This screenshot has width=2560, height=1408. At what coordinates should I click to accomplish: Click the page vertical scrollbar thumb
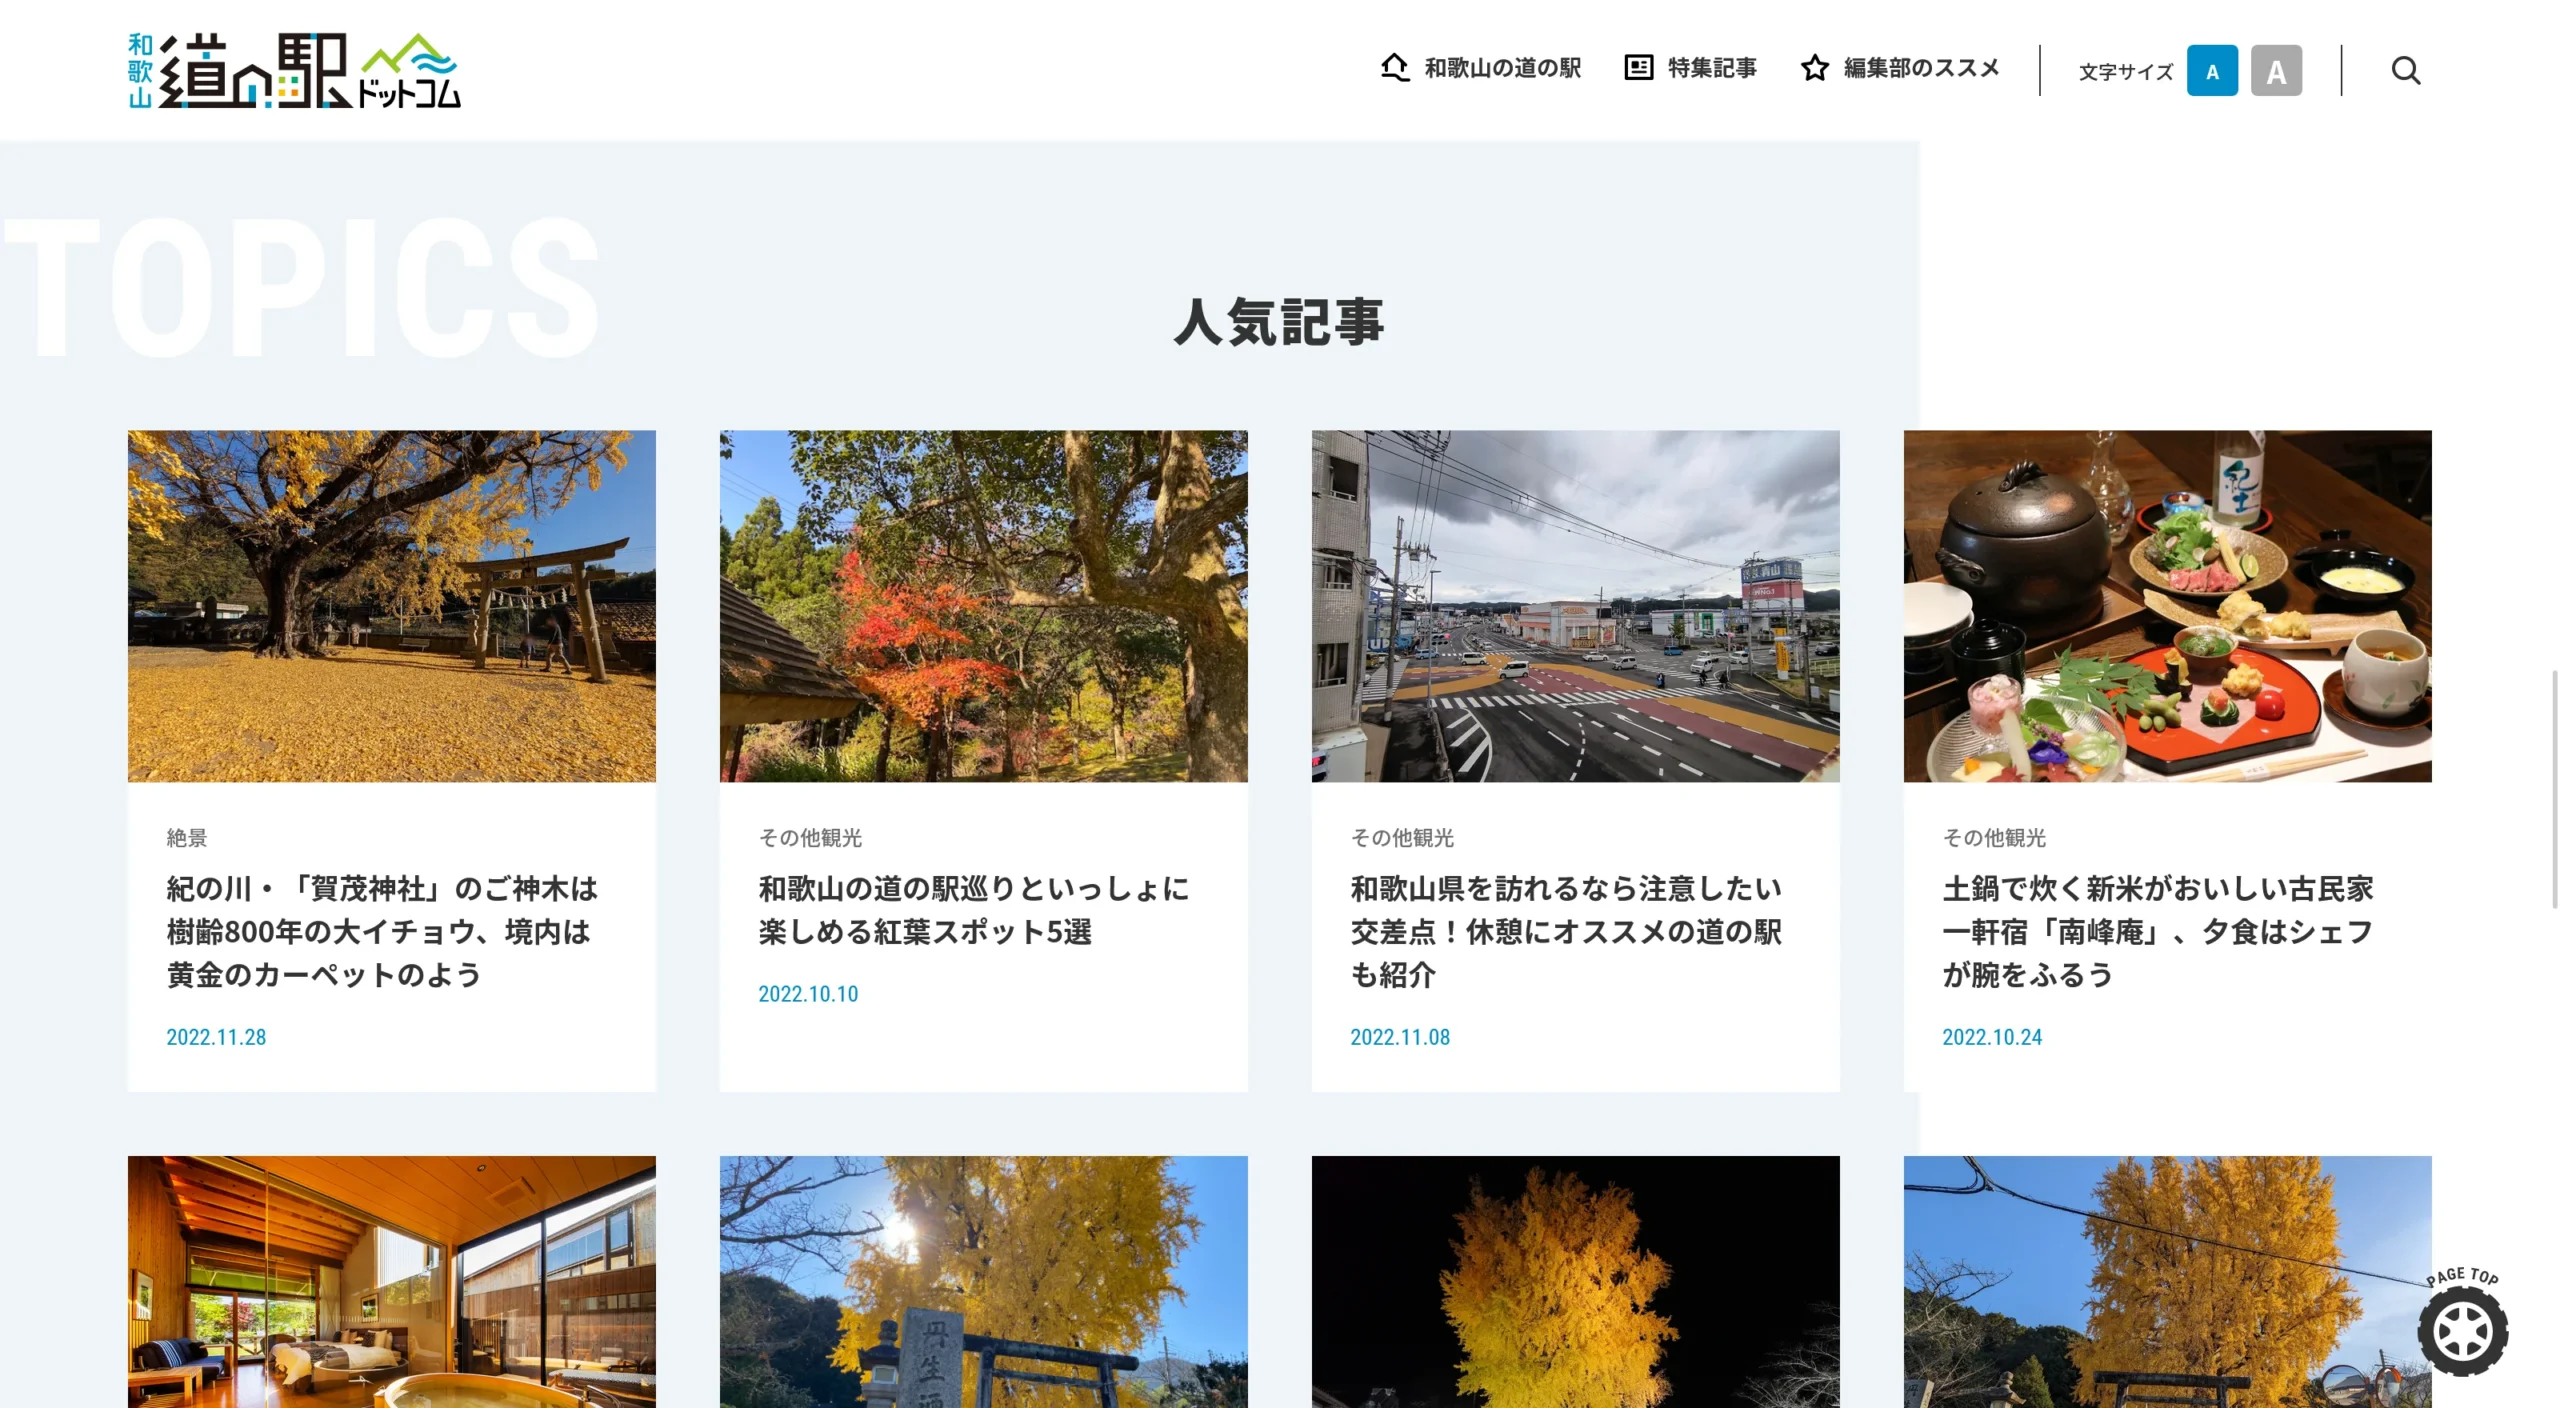(x=2553, y=790)
